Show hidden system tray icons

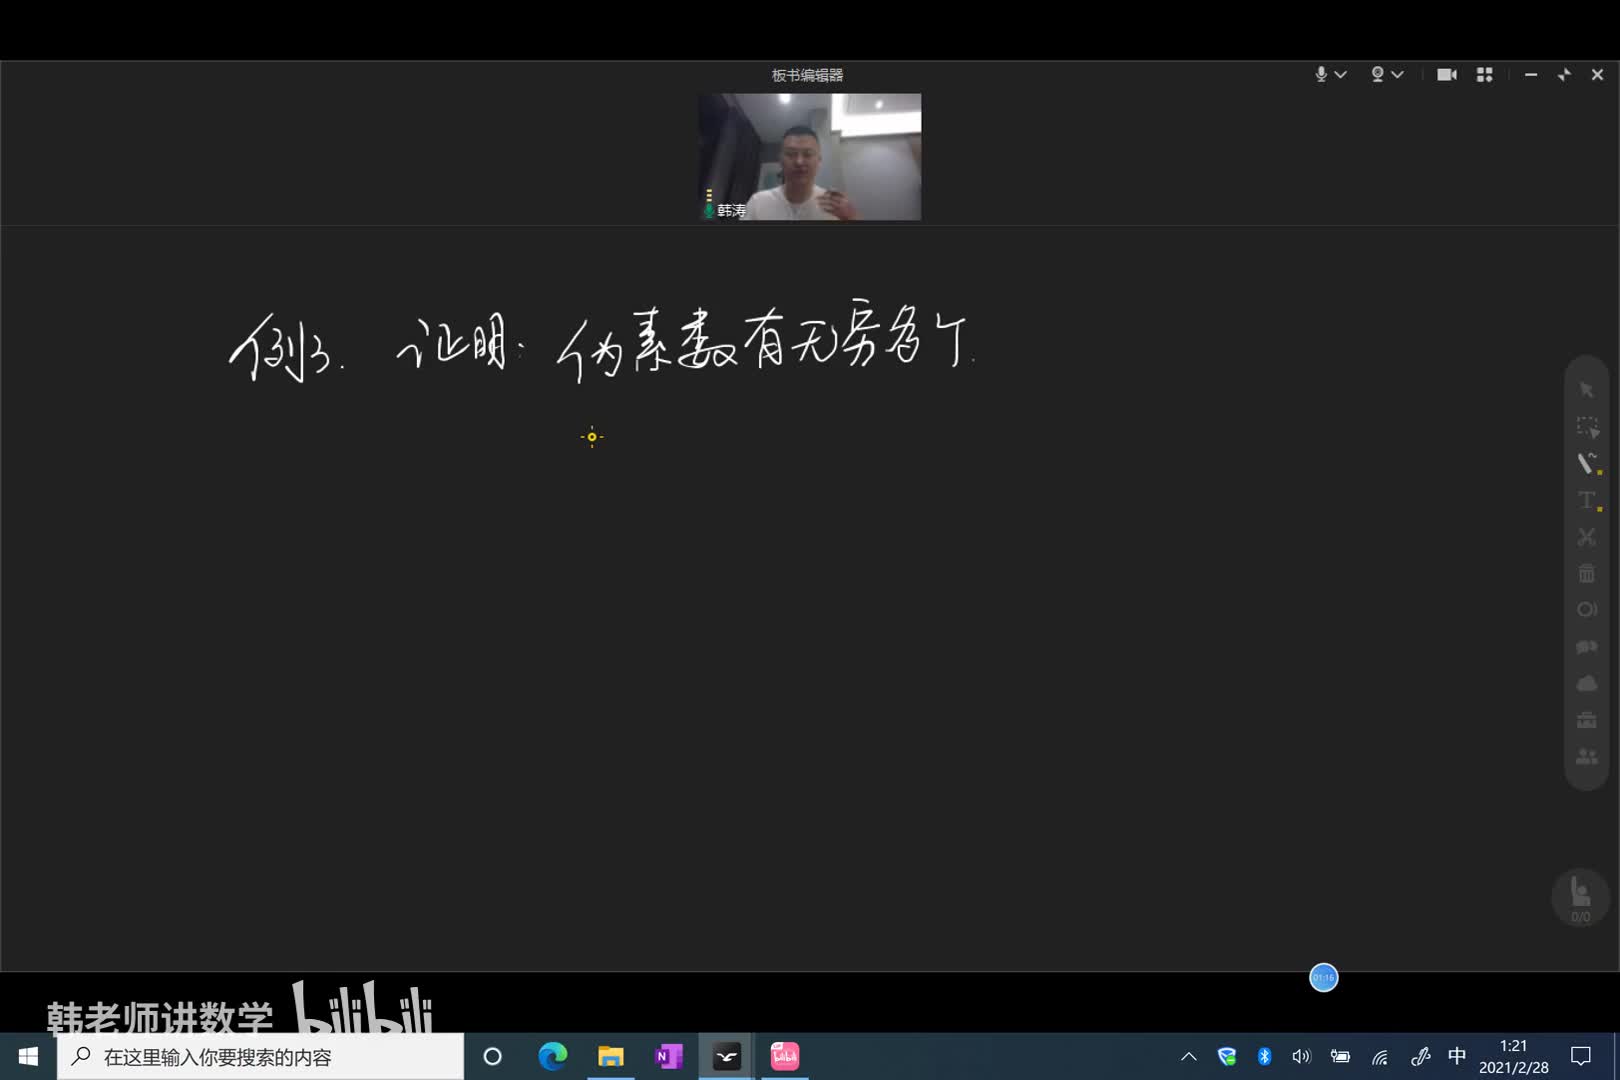(1189, 1057)
